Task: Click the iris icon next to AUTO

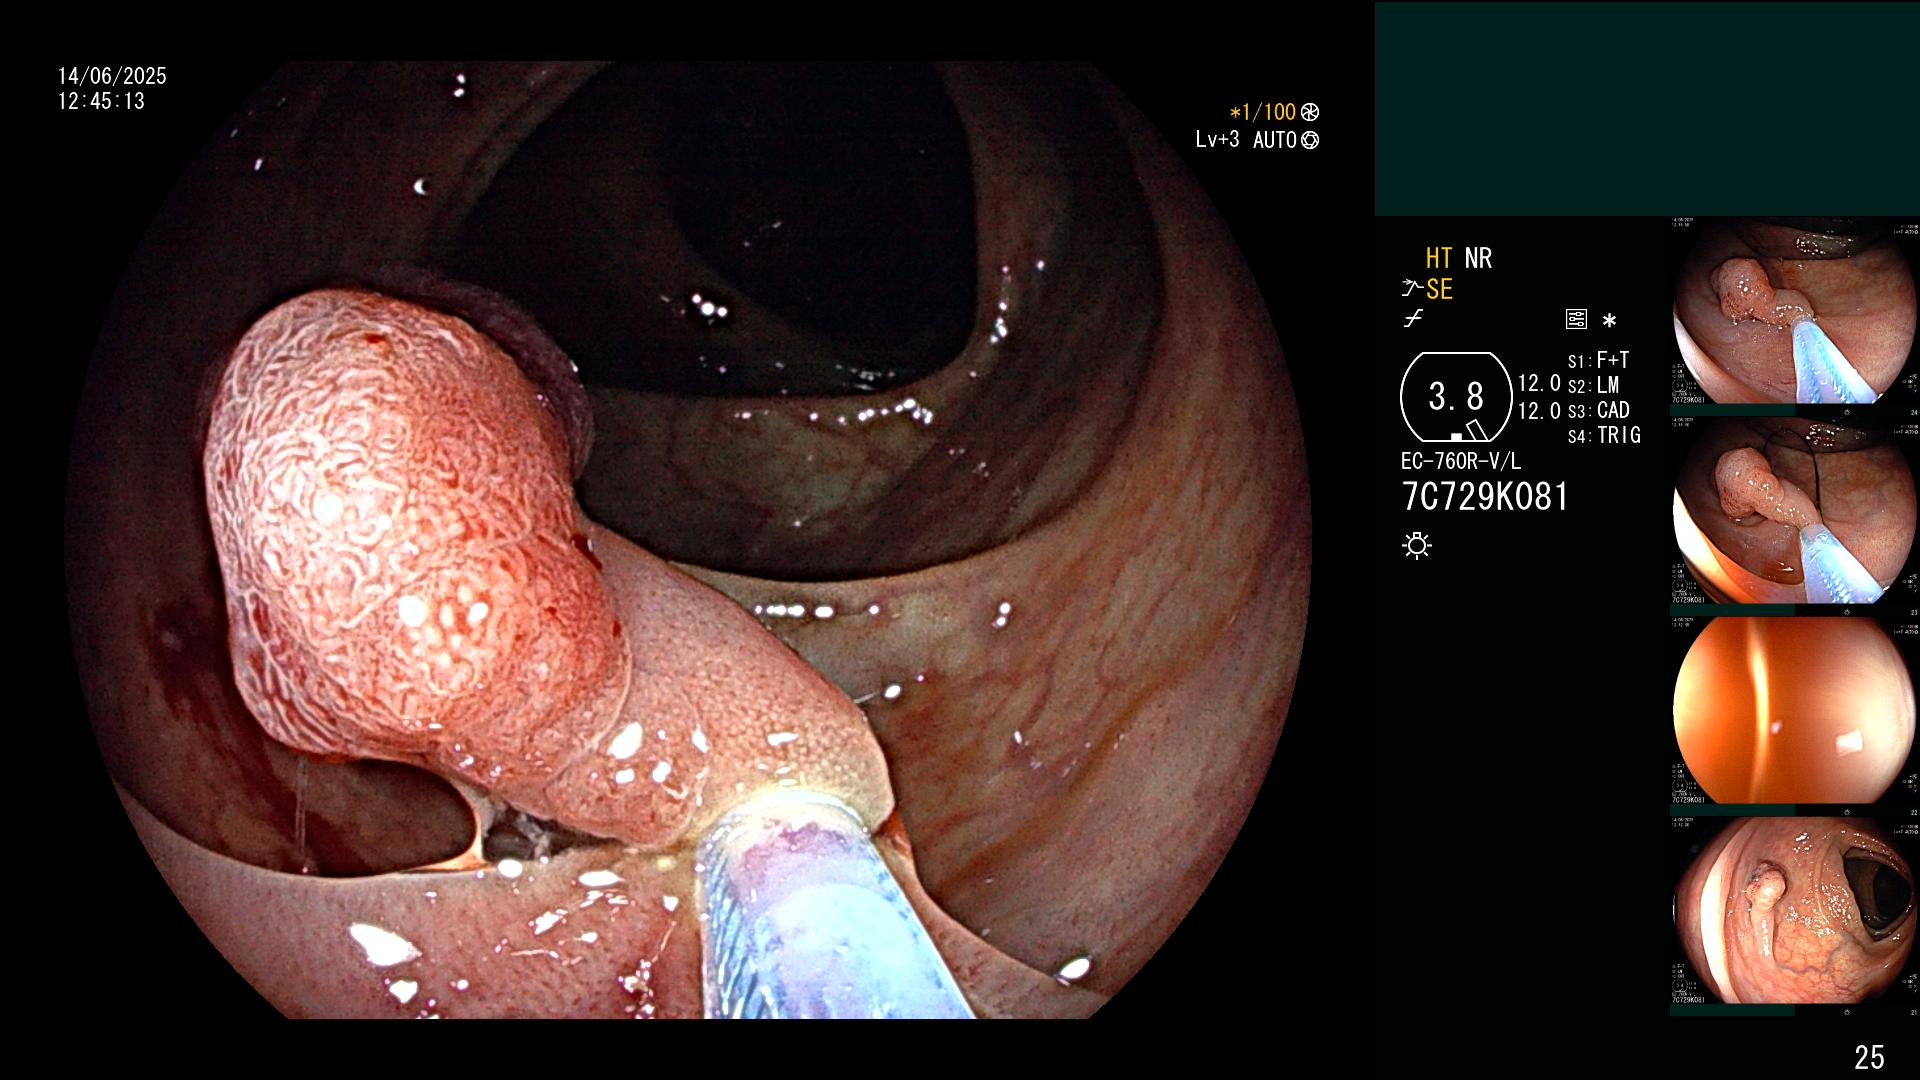Action: tap(1310, 140)
